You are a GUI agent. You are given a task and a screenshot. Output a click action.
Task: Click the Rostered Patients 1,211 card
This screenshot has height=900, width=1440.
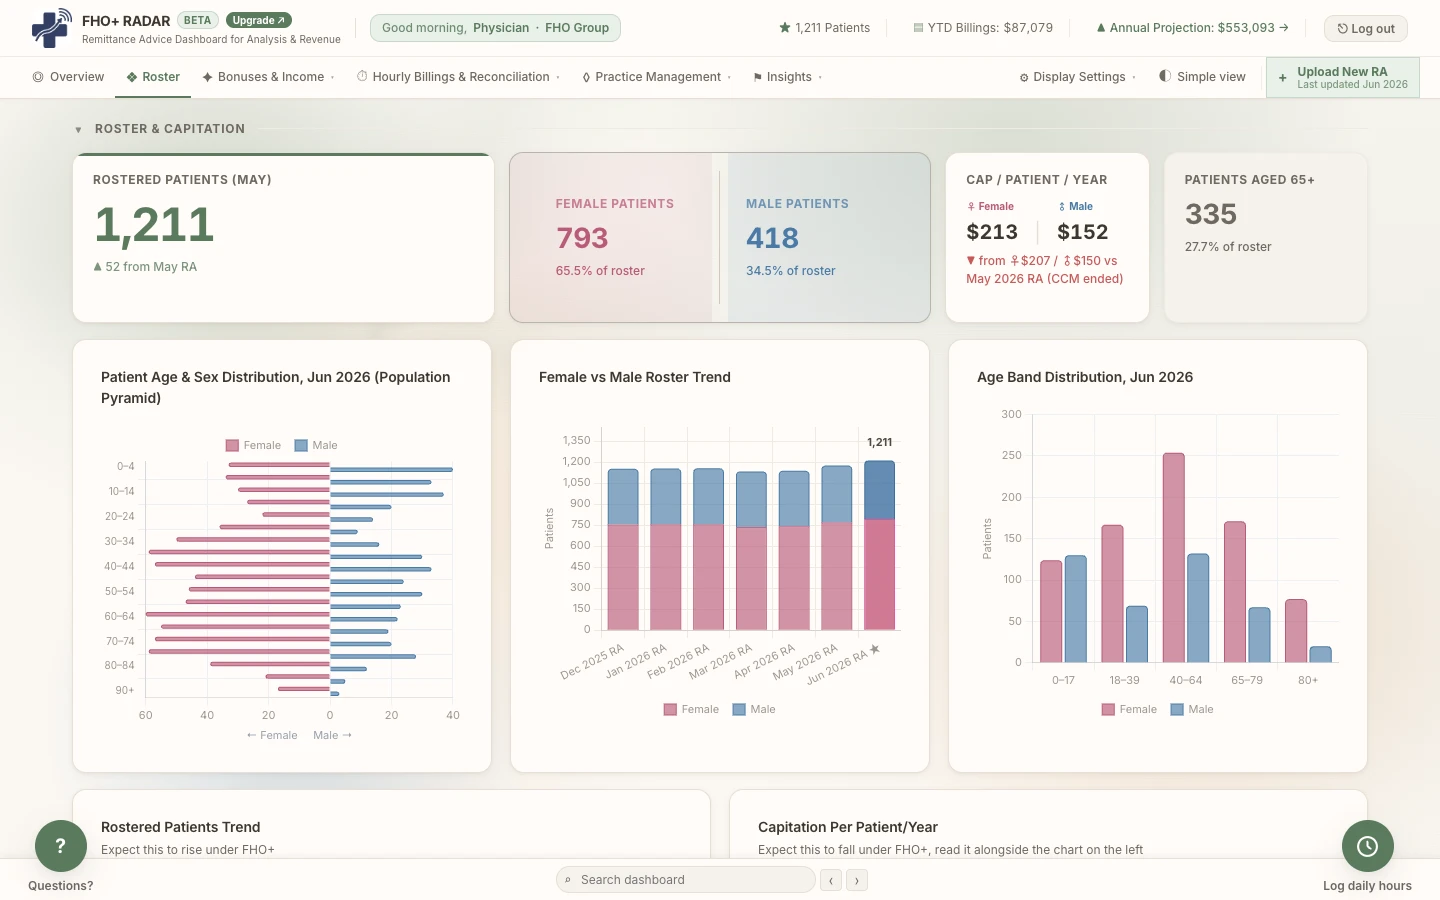click(283, 238)
